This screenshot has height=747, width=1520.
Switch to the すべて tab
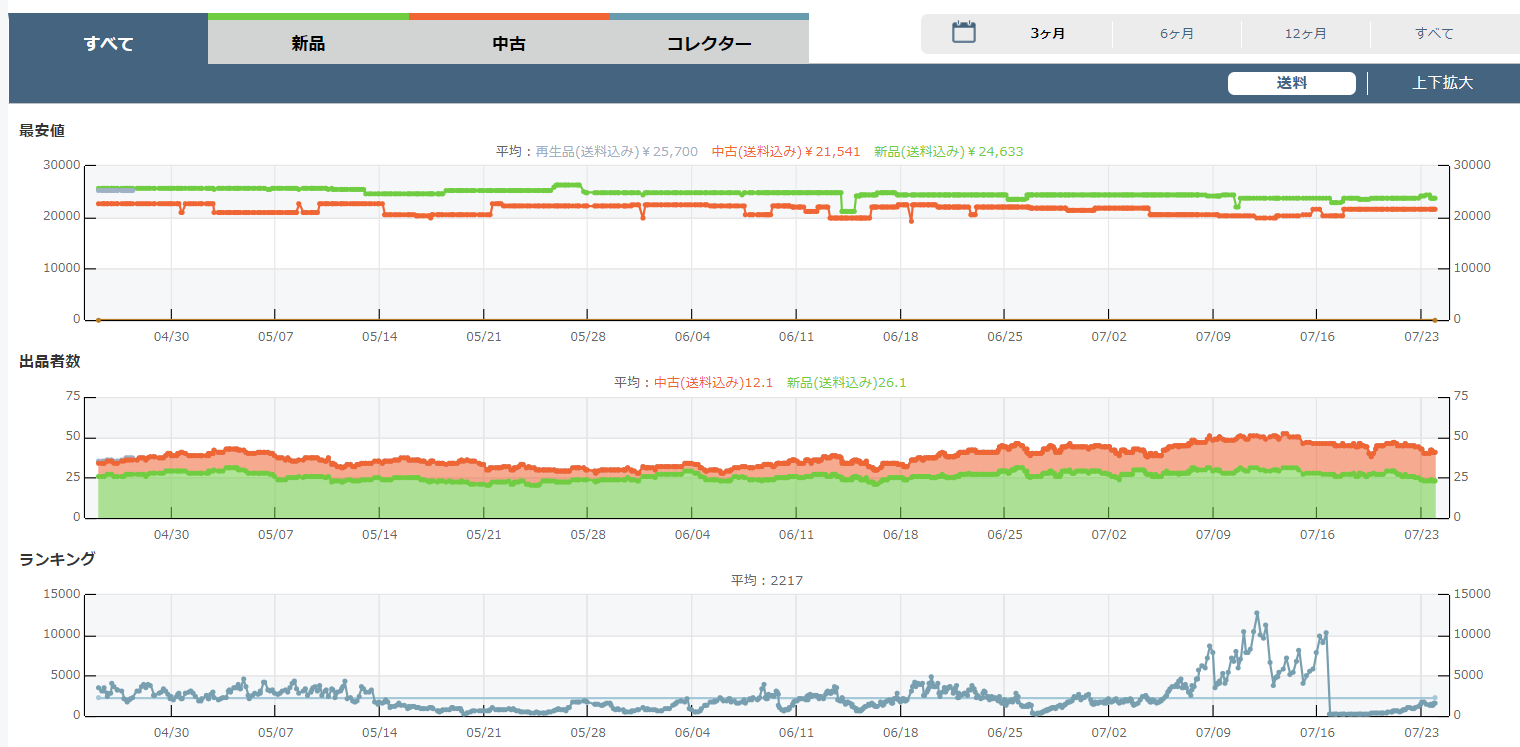point(108,43)
